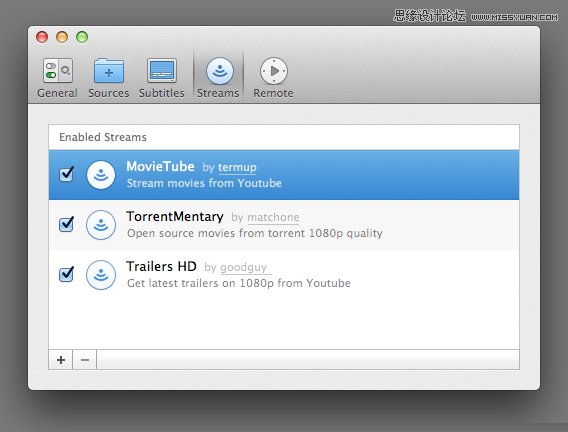Open the General preferences icon
Screen dimensions: 568x432
pos(58,70)
